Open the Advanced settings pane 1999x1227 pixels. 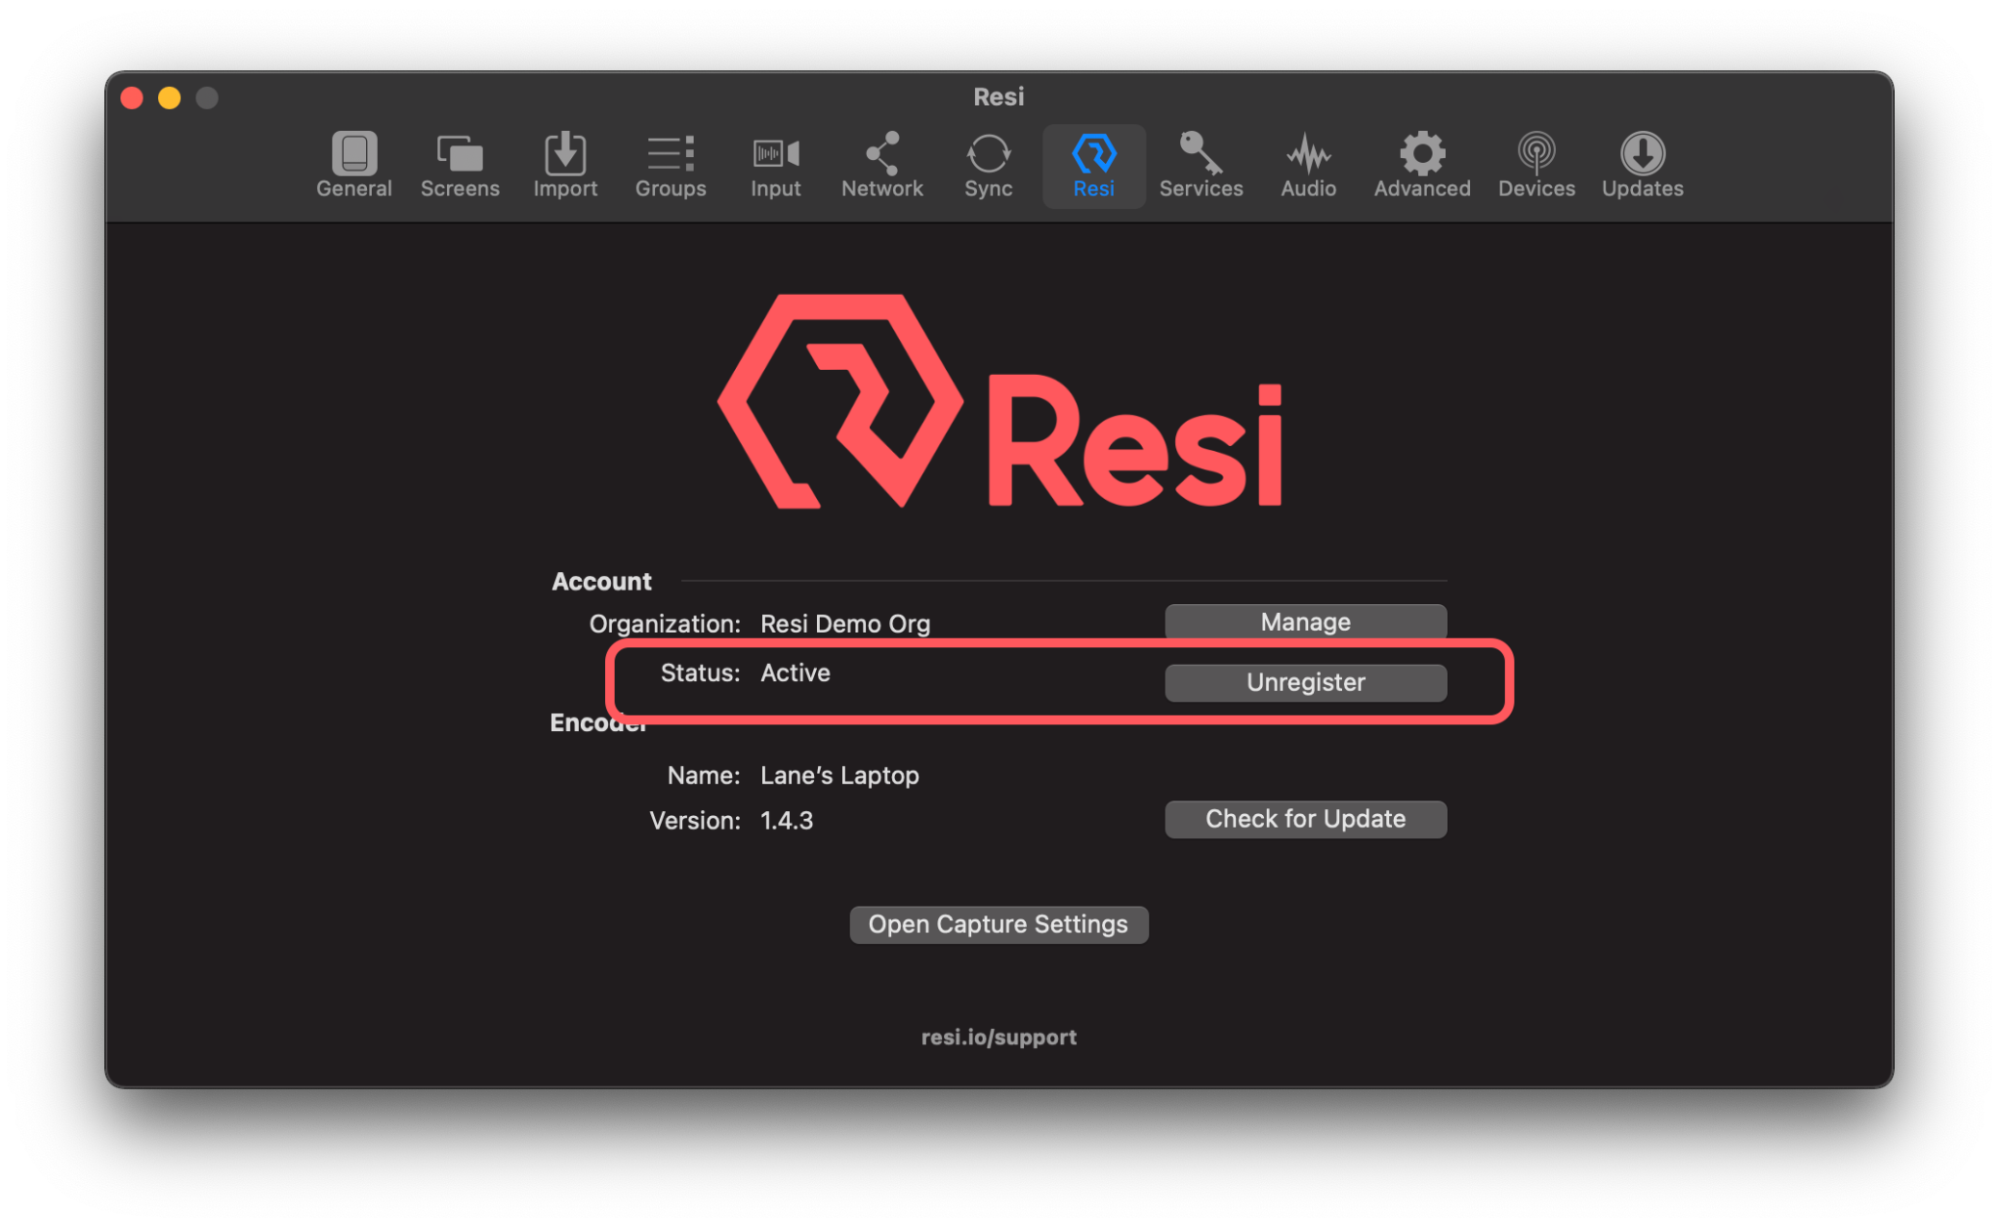[x=1420, y=165]
